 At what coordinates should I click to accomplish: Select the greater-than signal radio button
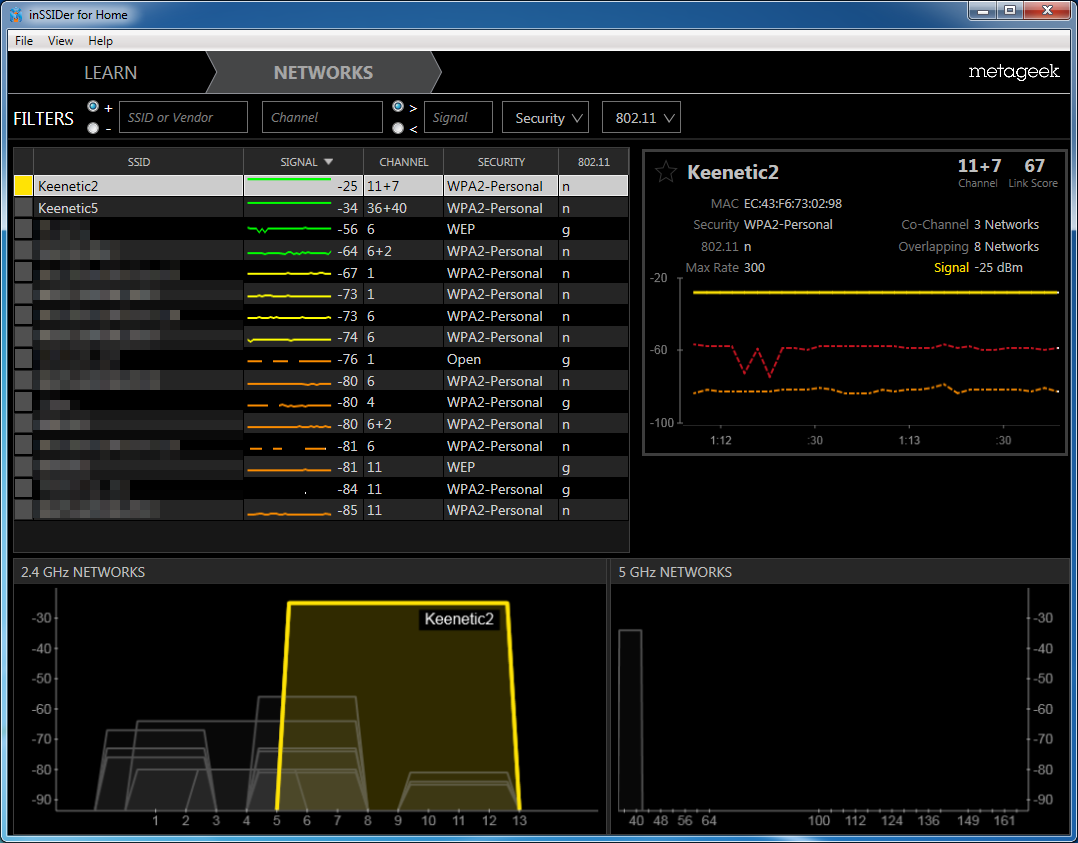tap(397, 107)
